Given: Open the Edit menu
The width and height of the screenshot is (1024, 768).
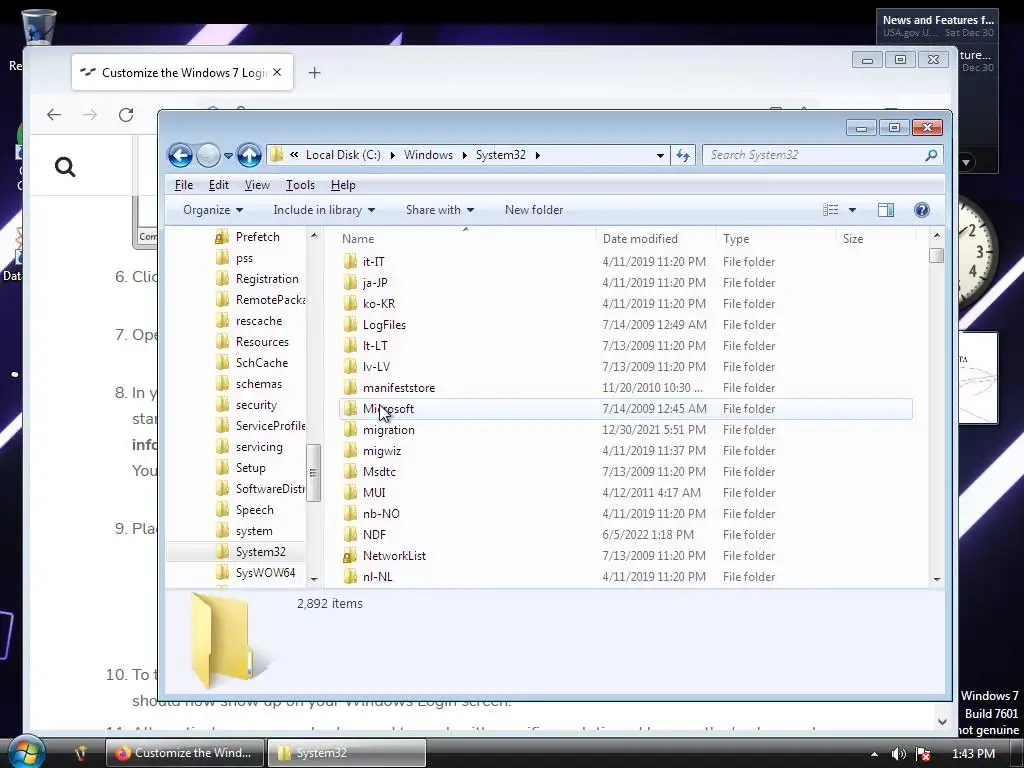Looking at the screenshot, I should [218, 185].
